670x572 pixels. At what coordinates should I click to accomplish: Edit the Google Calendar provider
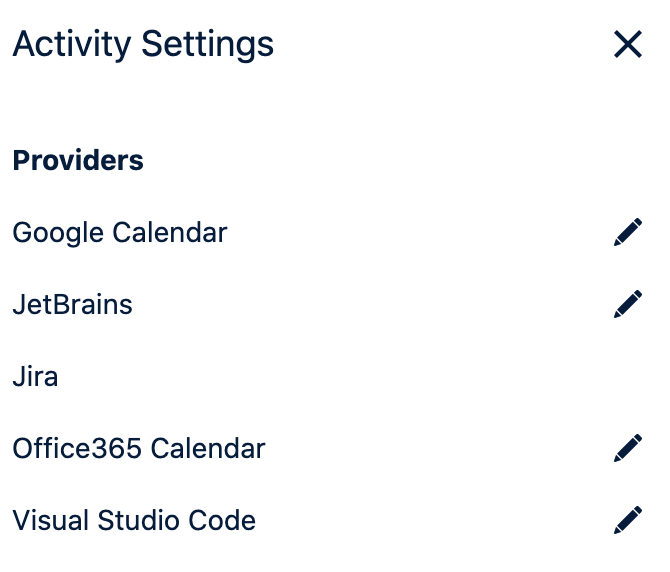pos(628,233)
